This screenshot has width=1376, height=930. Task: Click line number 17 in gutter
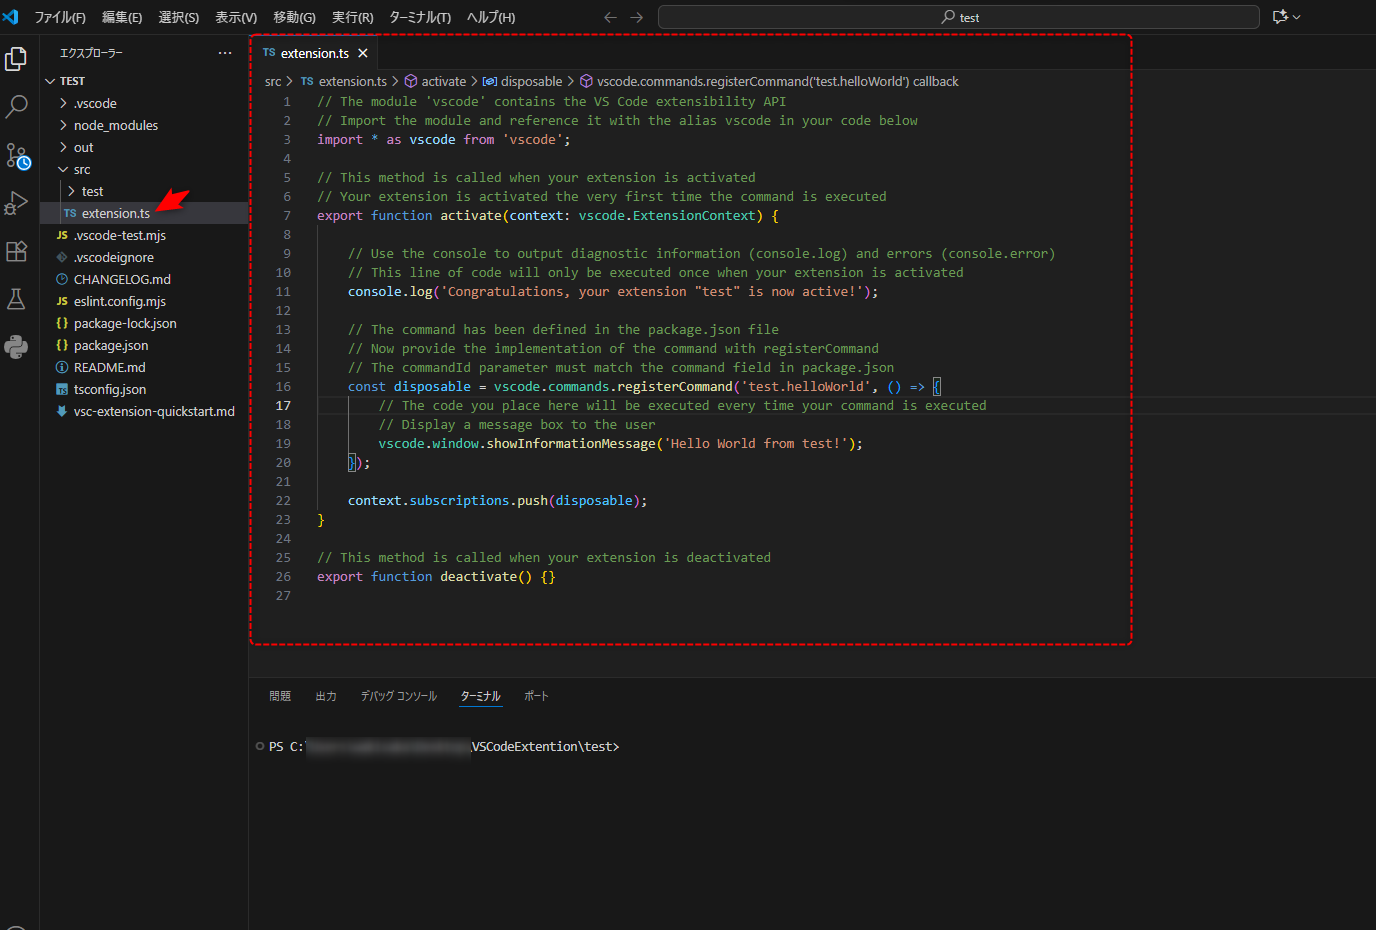click(283, 405)
